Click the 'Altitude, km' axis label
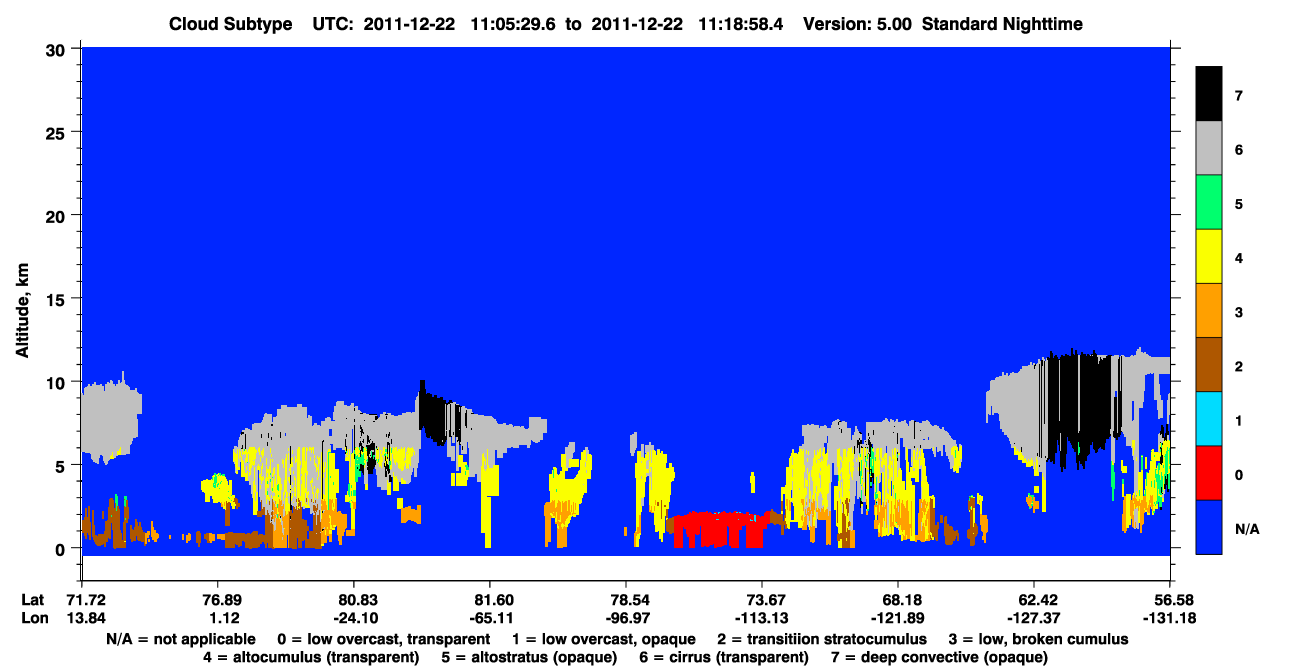 coord(22,312)
